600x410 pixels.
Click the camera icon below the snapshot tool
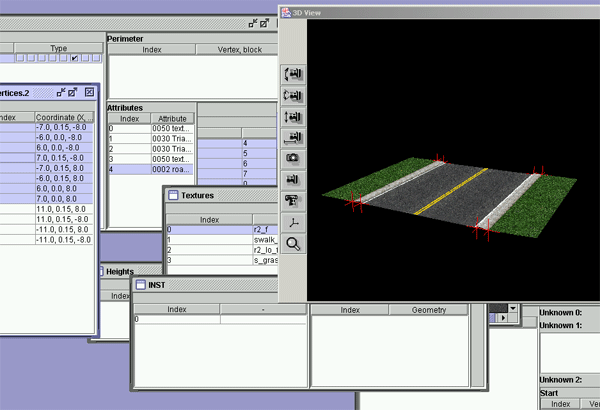pyautogui.click(x=295, y=179)
